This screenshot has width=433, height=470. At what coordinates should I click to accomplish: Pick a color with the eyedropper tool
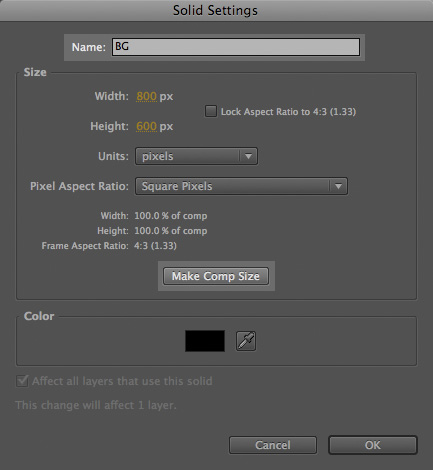point(246,341)
